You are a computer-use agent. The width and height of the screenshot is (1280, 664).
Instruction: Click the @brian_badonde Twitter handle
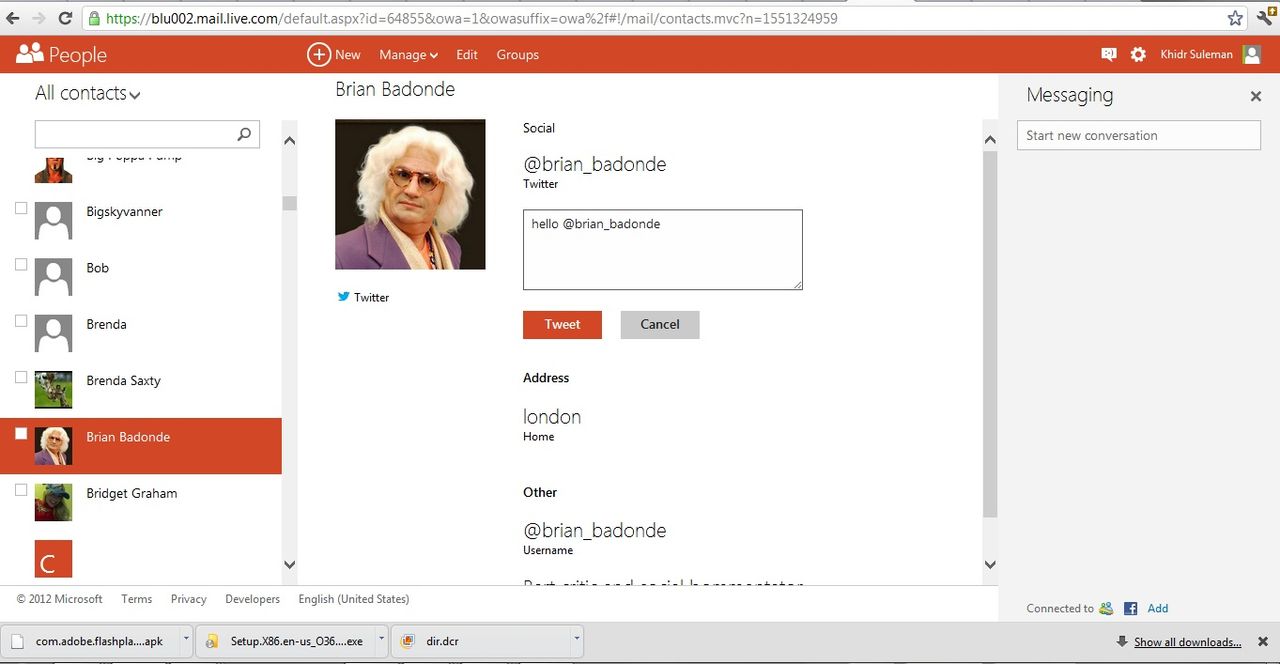(595, 164)
